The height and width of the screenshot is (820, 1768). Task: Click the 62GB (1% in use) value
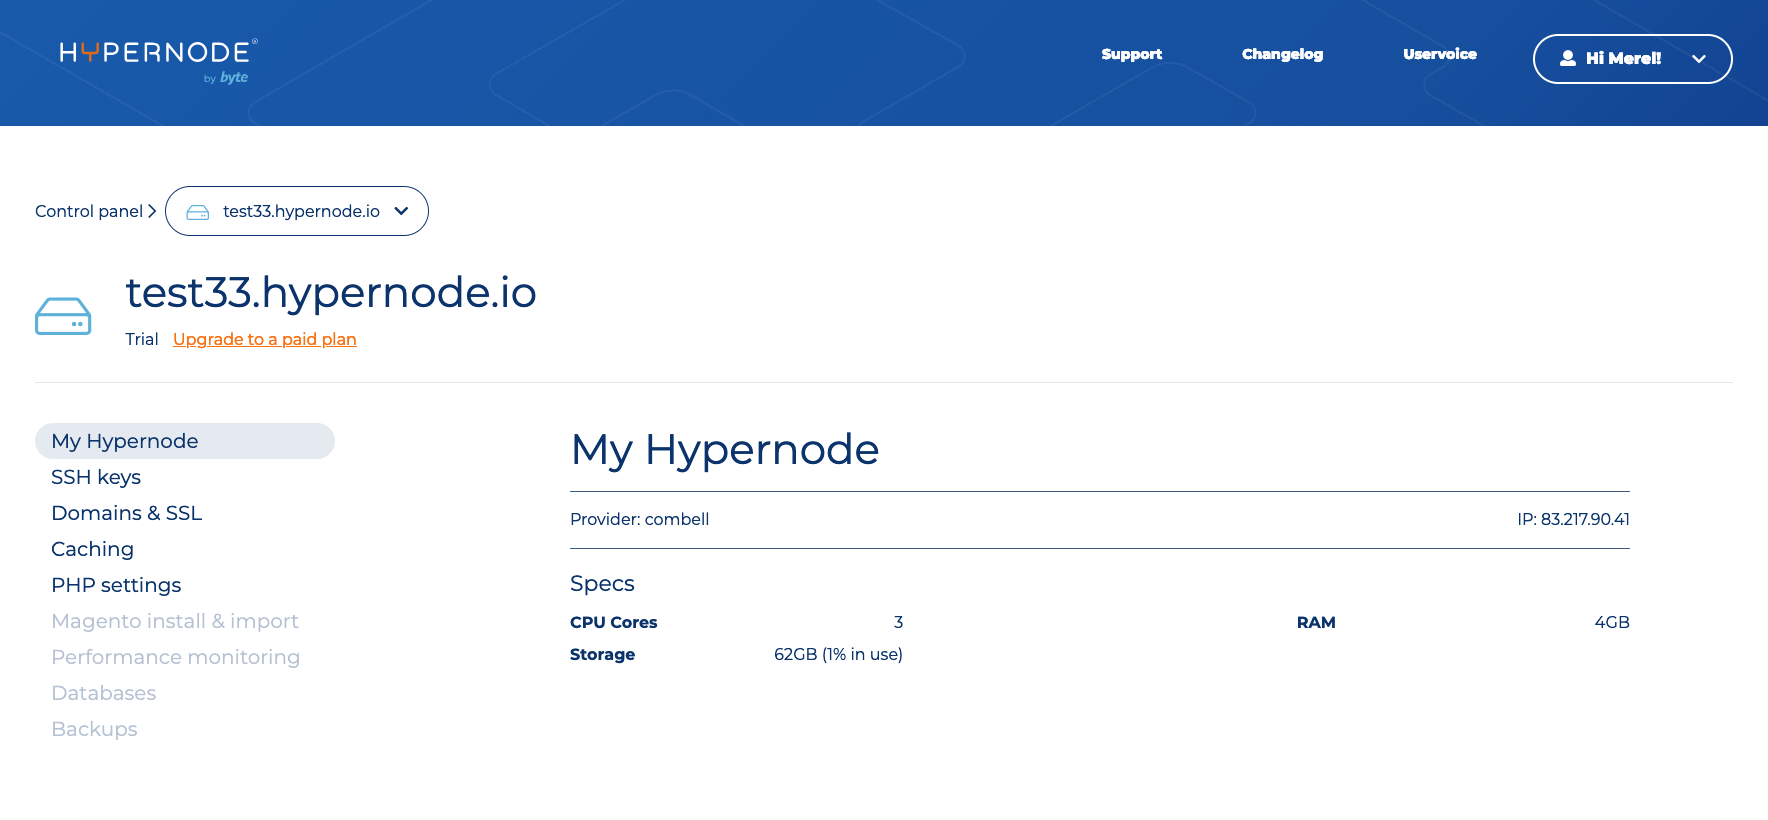point(838,654)
